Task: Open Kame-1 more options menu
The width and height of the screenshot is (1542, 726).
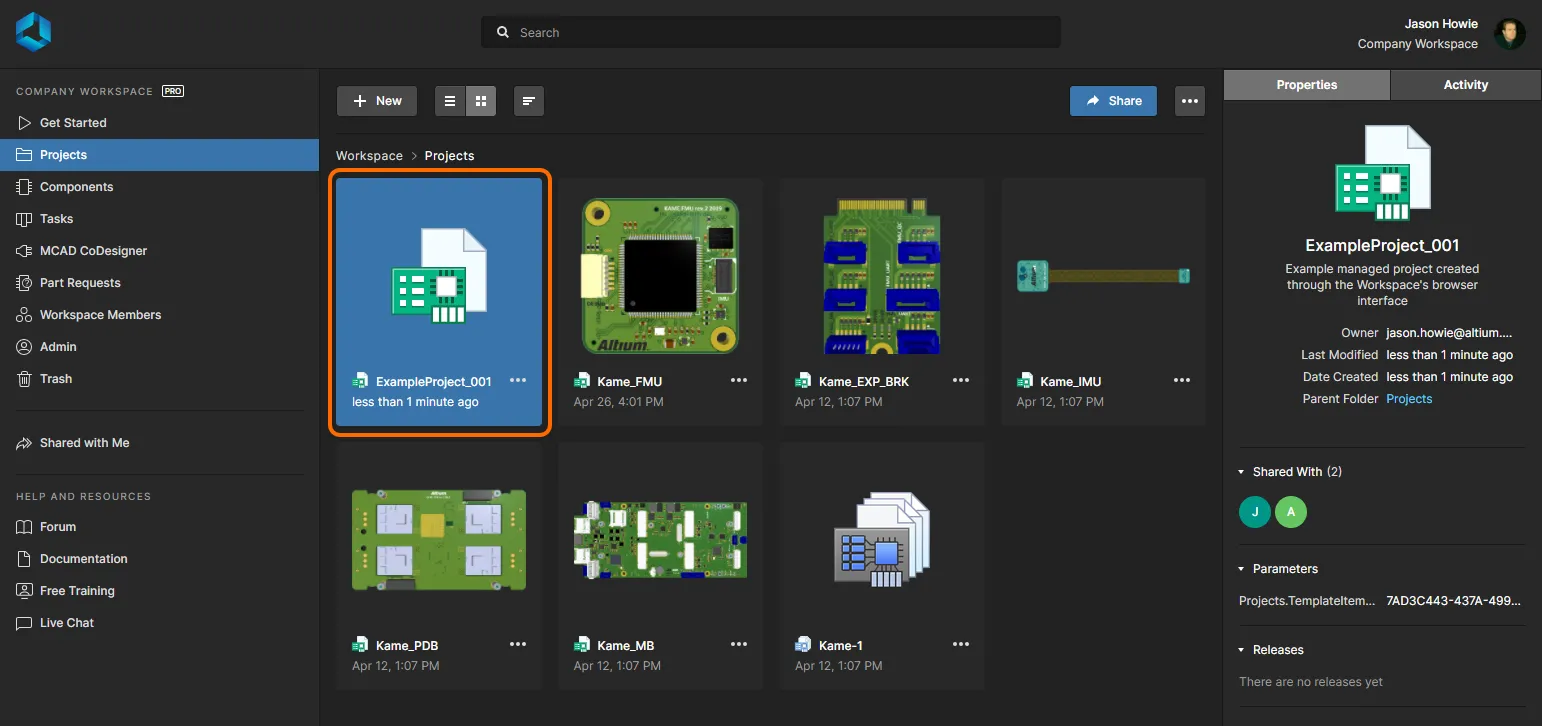Action: click(961, 644)
